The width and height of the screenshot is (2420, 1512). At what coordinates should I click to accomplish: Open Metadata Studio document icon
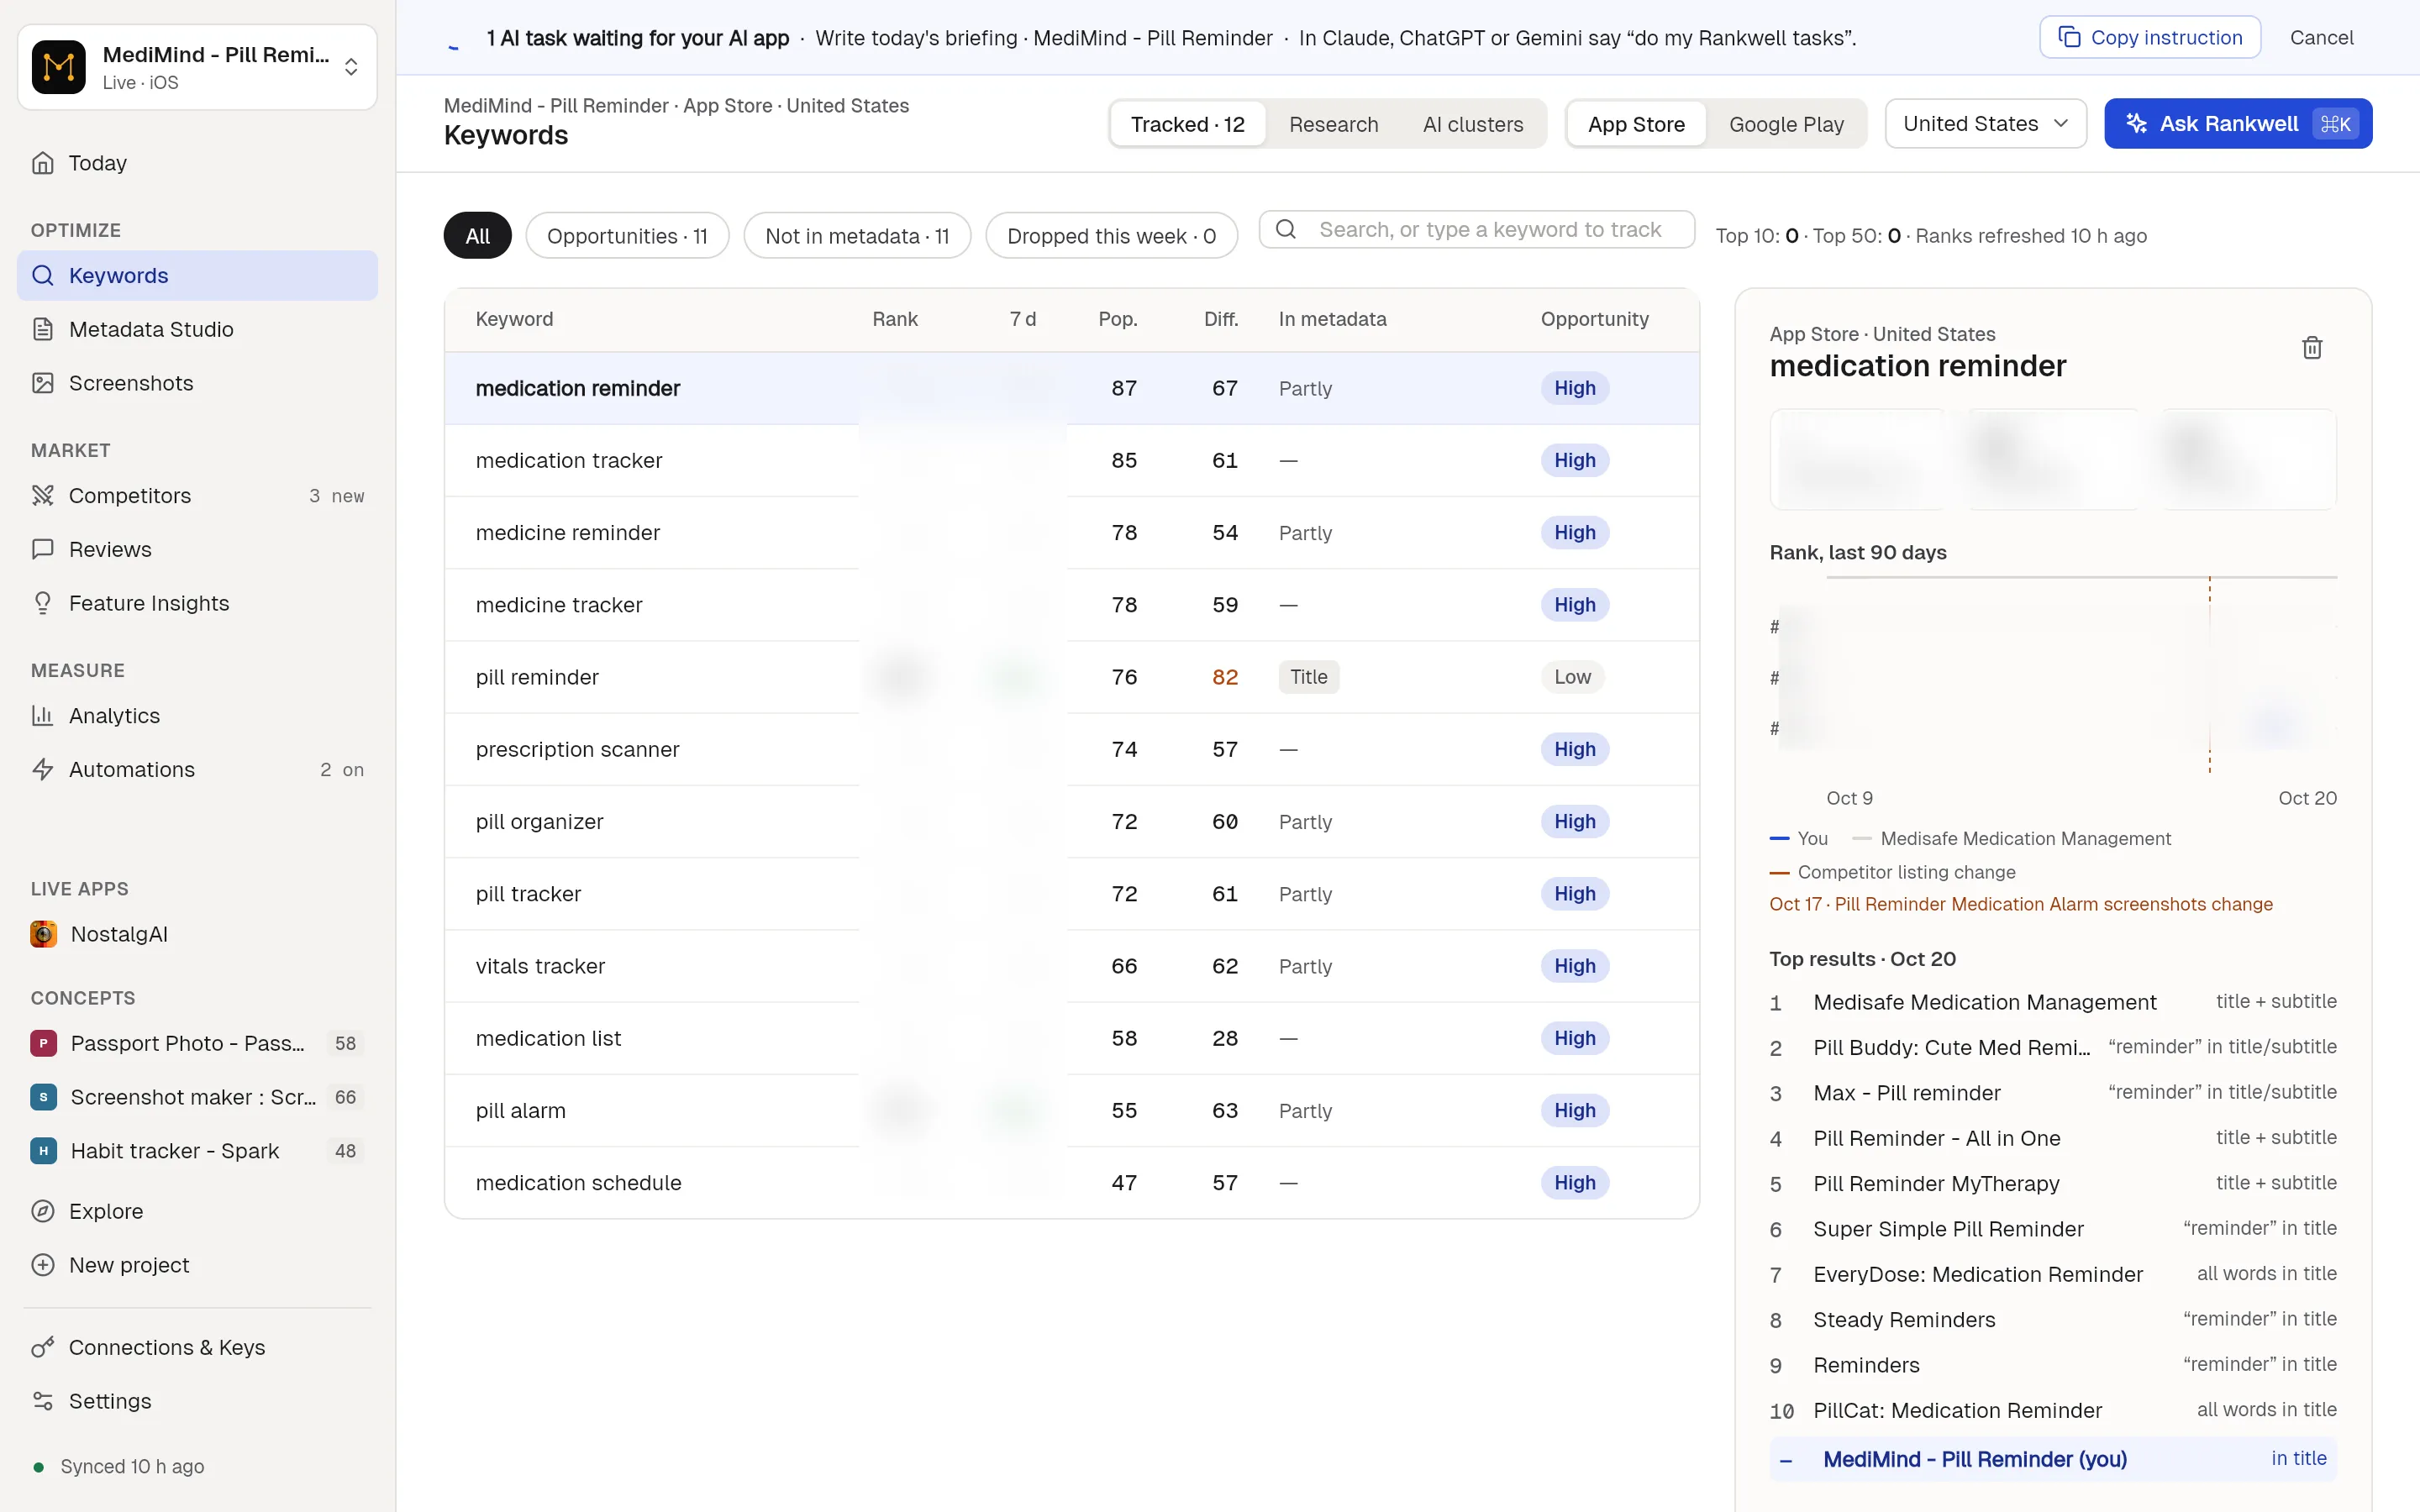[x=43, y=329]
